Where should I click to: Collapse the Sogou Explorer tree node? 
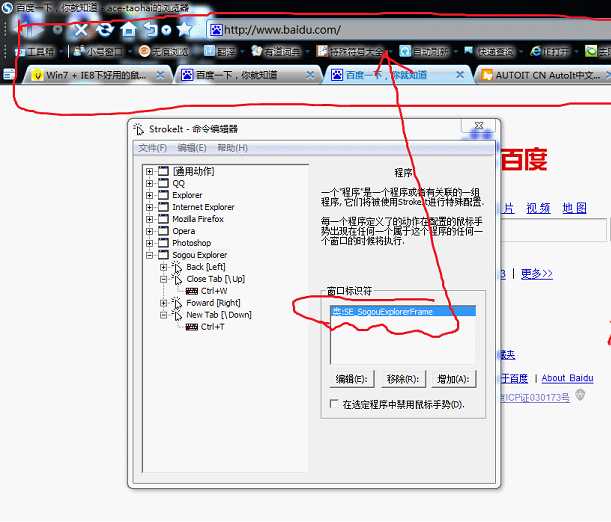(149, 256)
